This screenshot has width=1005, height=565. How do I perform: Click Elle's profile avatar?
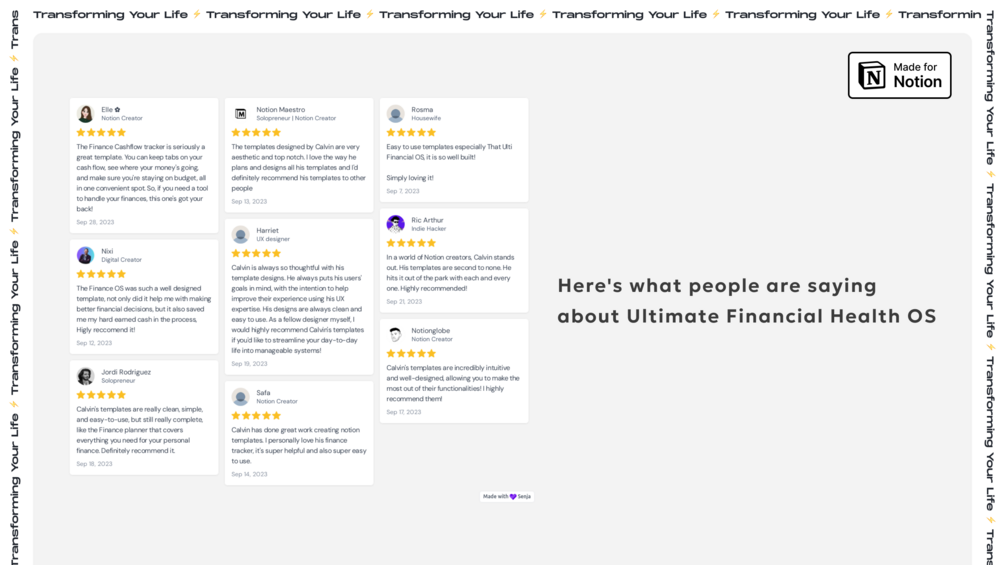pyautogui.click(x=85, y=114)
